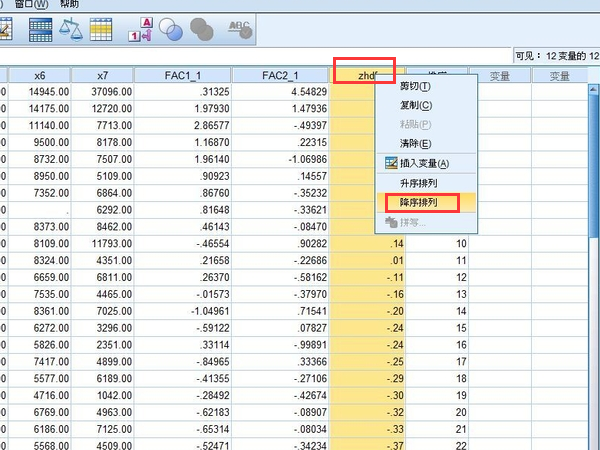Viewport: 600px width, 450px height.
Task: Click the ABC spell check icon
Action: point(240,29)
